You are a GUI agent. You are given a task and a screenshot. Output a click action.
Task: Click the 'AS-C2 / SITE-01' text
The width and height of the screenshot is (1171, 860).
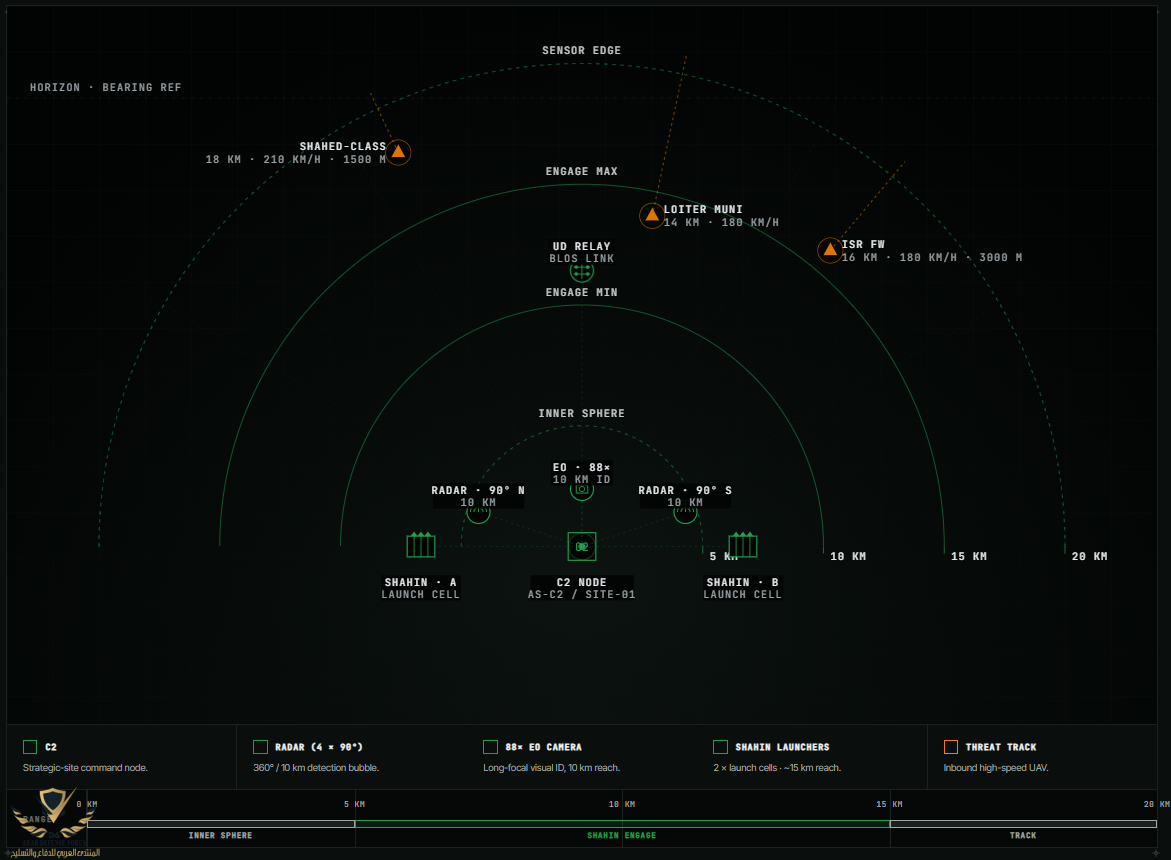point(582,594)
